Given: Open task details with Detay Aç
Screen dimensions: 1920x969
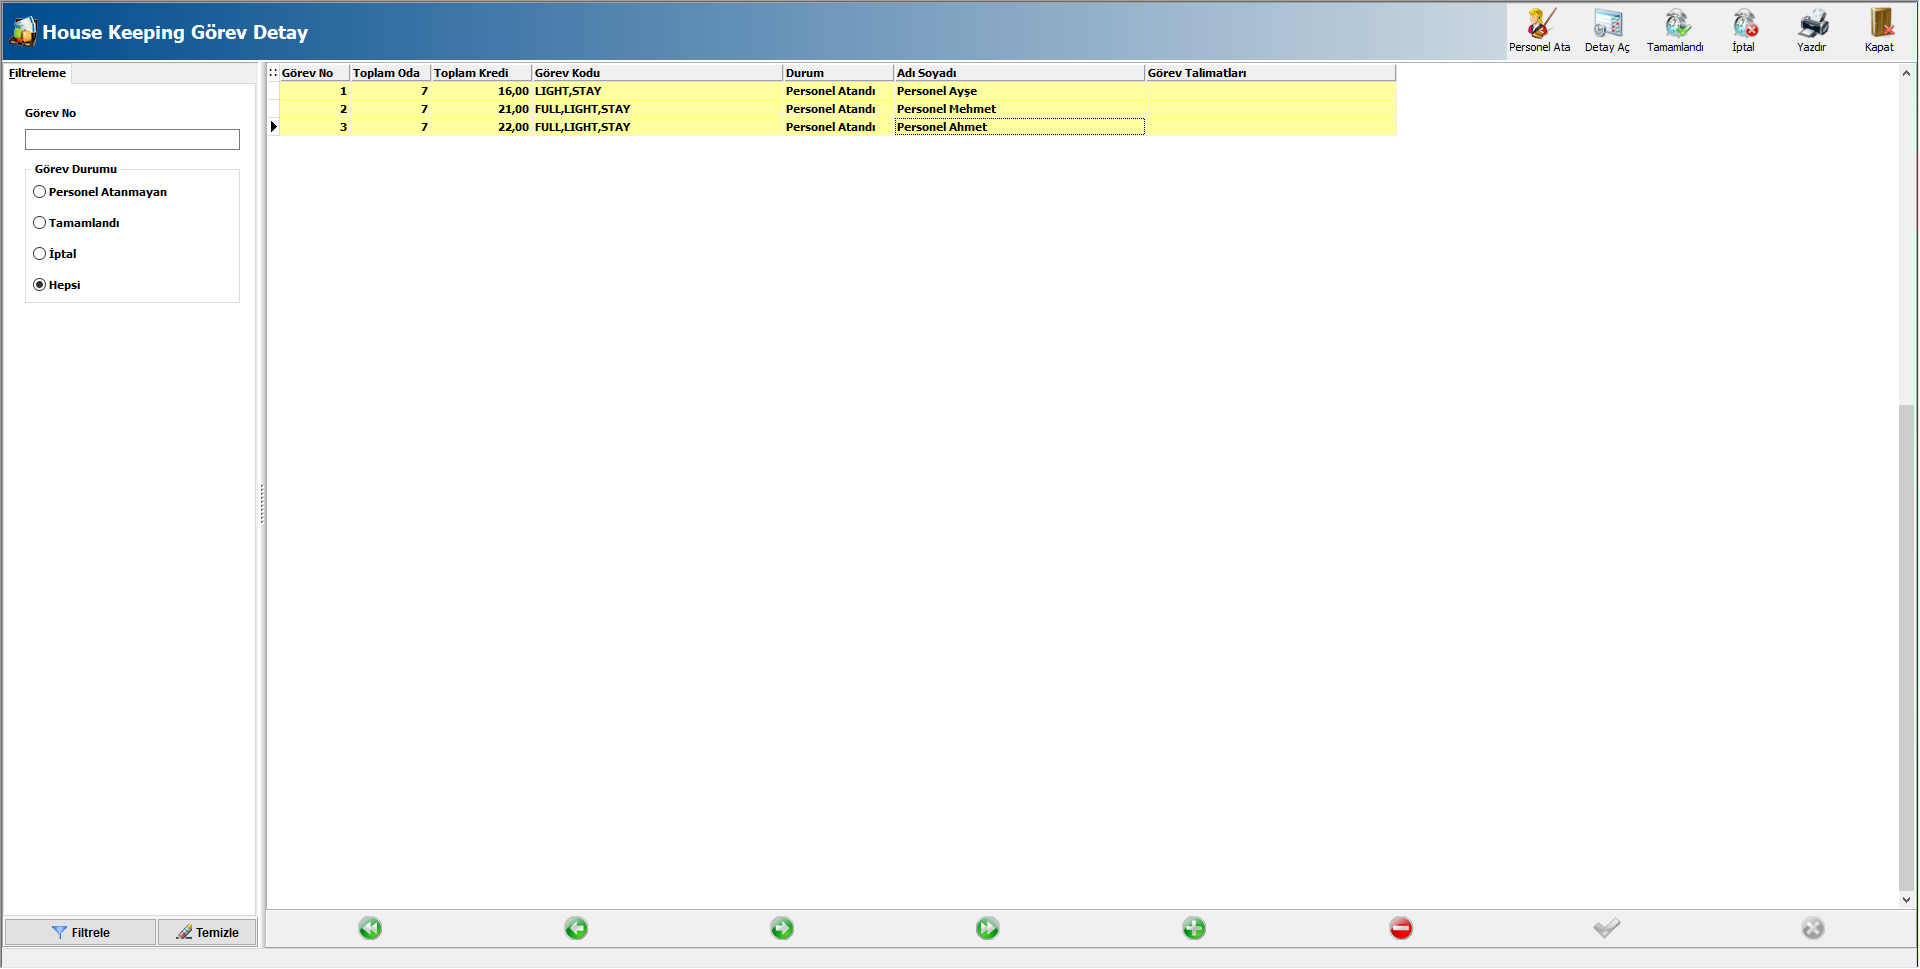Looking at the screenshot, I should click(1607, 30).
